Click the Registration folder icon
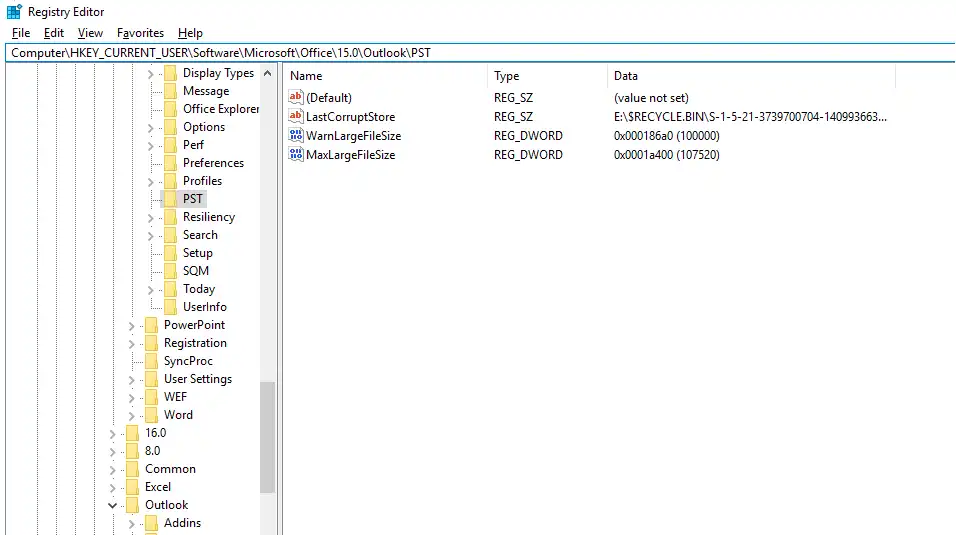Image resolution: width=956 pixels, height=535 pixels. (x=152, y=343)
